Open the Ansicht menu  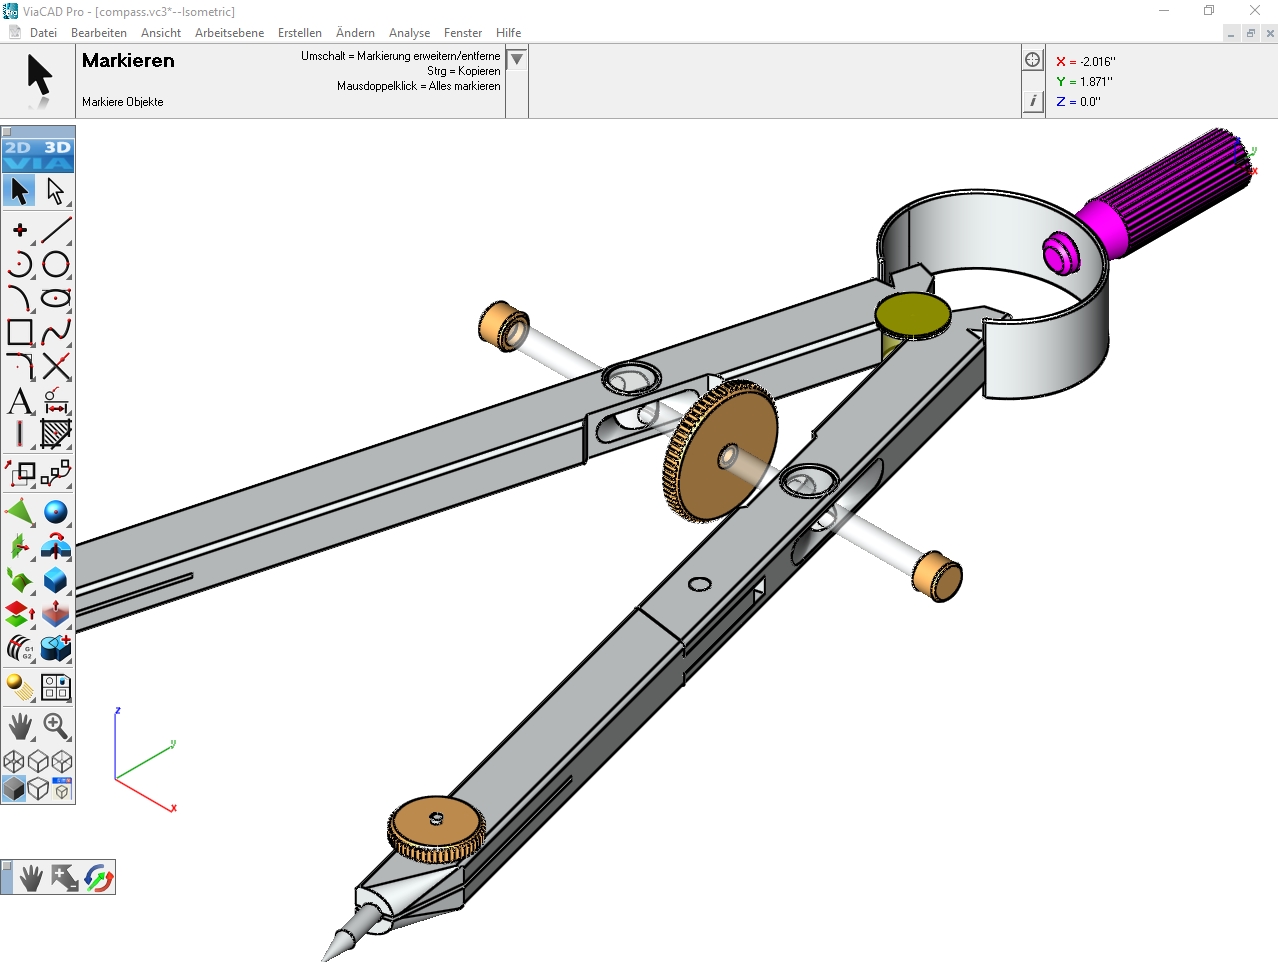(160, 32)
